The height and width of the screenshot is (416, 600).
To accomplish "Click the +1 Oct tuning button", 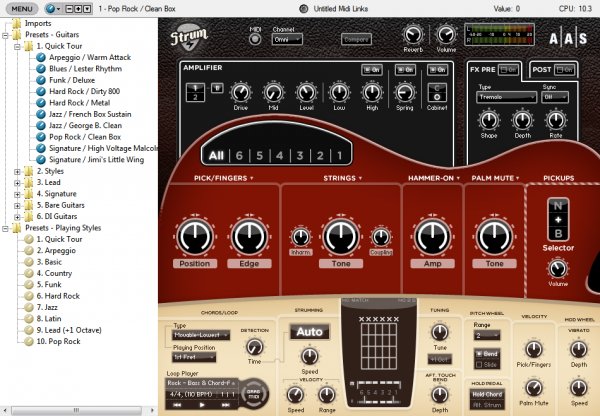I will pos(440,359).
